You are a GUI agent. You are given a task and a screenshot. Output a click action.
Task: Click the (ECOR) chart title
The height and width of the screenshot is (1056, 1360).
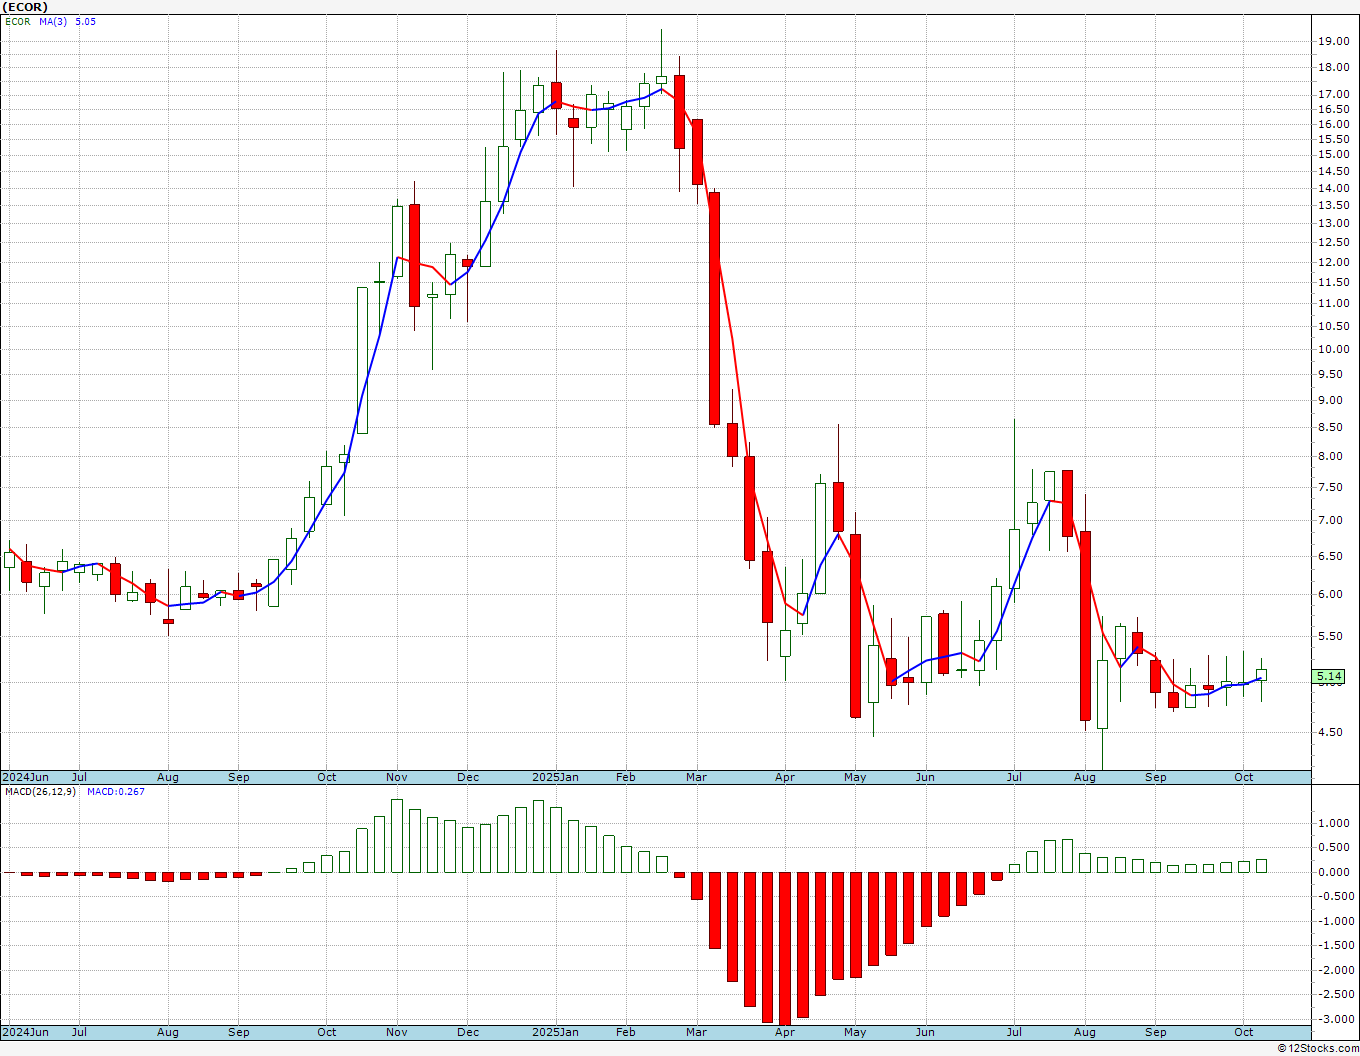click(24, 7)
